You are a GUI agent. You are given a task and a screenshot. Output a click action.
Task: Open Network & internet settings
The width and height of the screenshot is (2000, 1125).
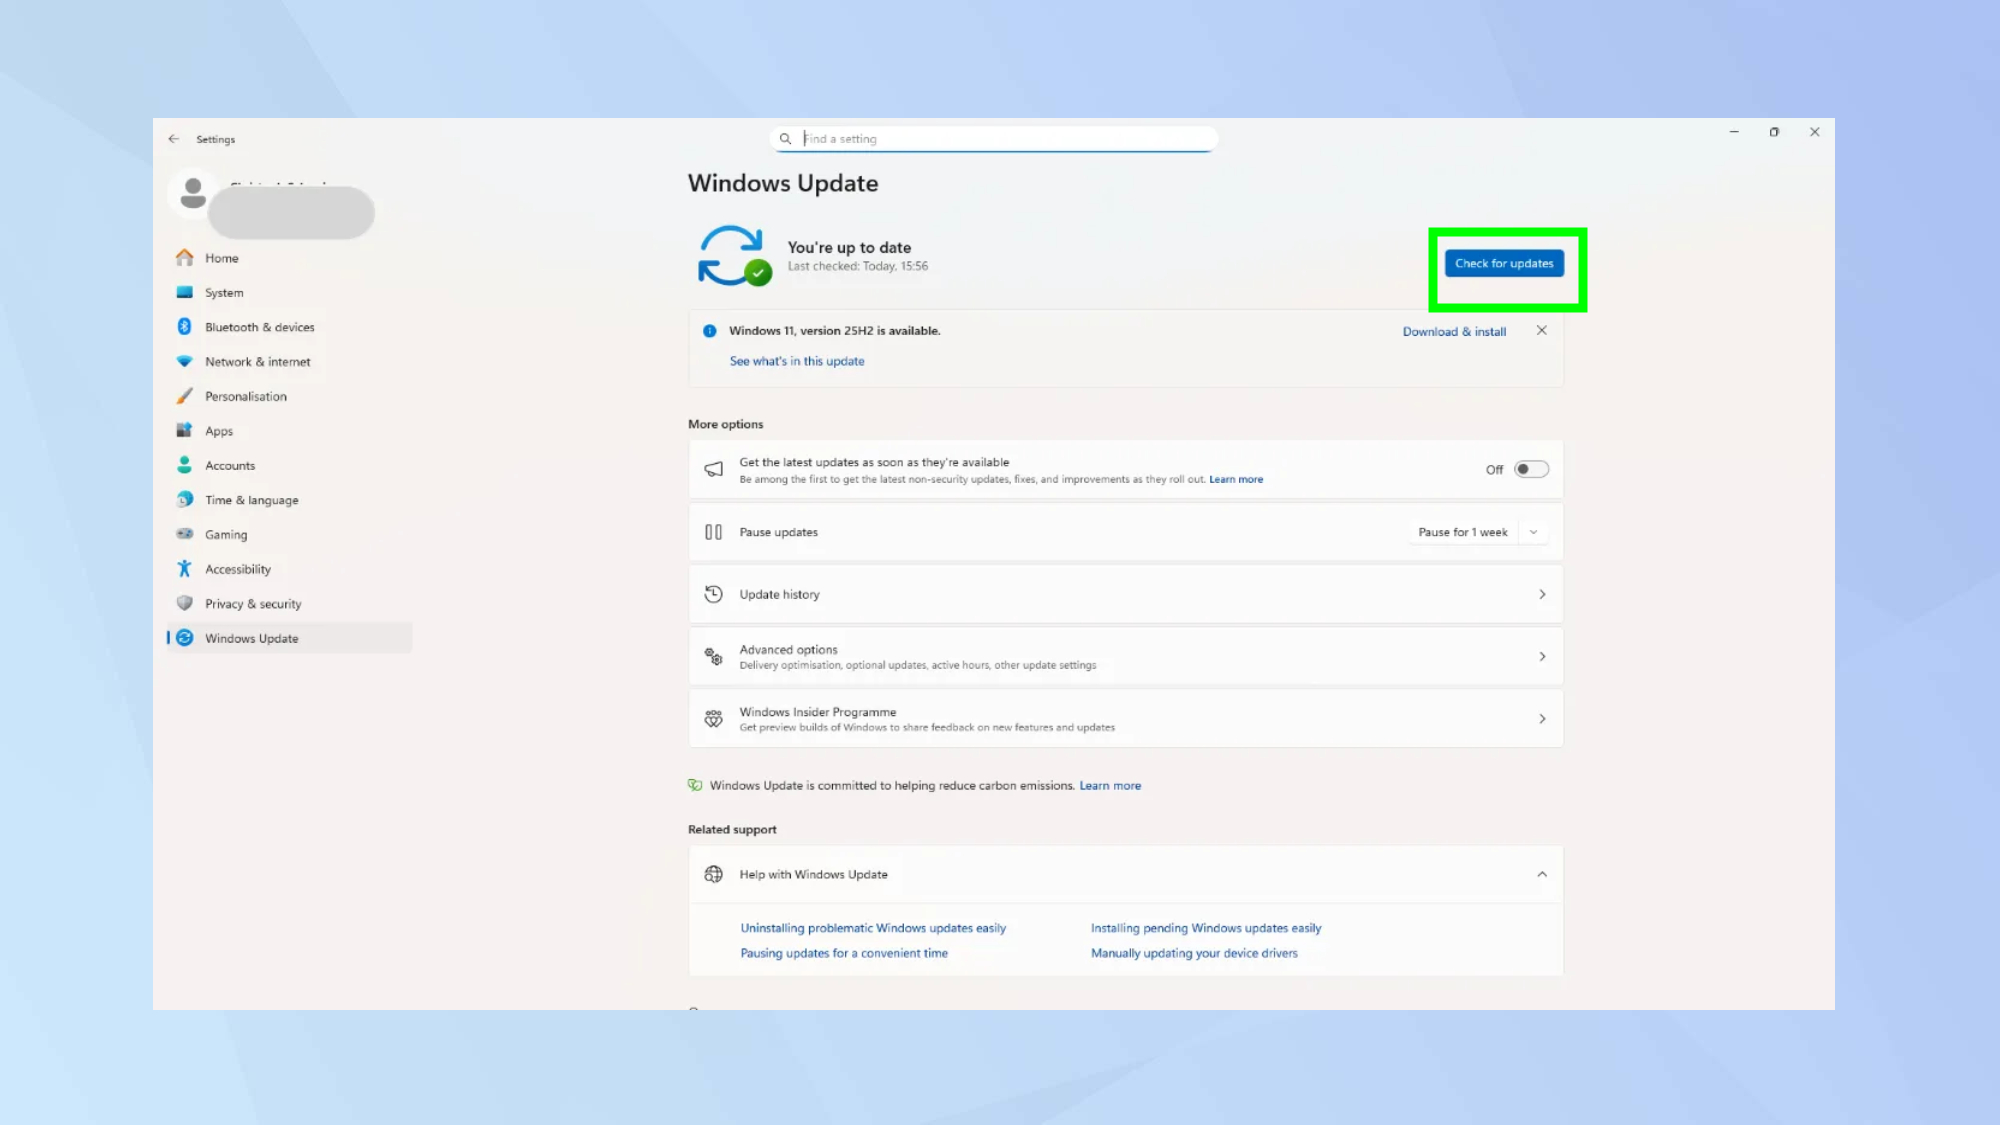click(257, 362)
